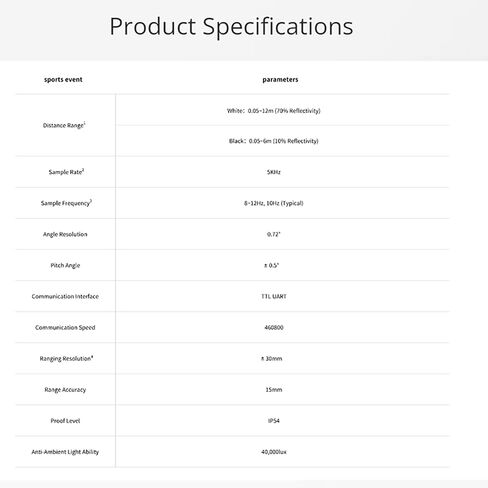Image resolution: width=488 pixels, height=488 pixels.
Task: Select the Angle Resolution label
Action: [x=65, y=234]
